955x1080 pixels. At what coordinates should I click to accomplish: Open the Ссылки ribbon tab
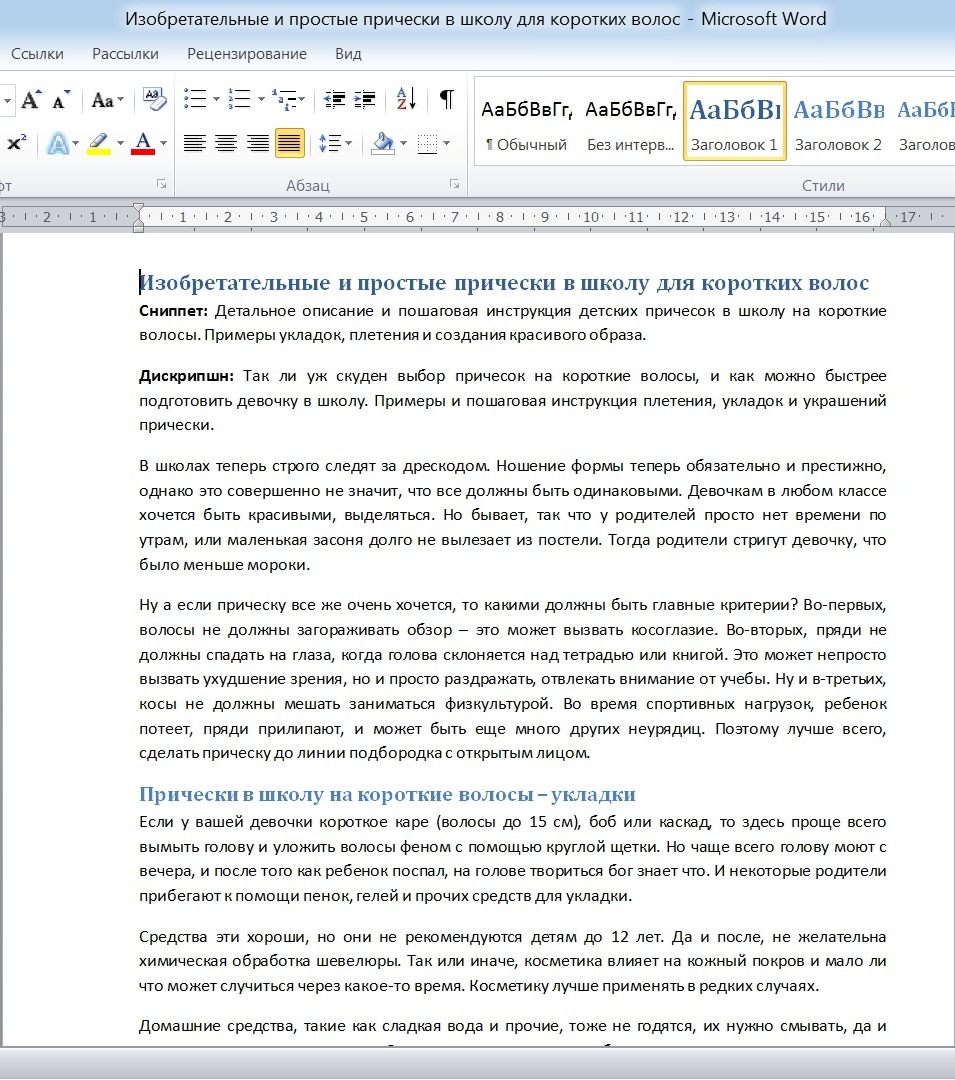37,54
